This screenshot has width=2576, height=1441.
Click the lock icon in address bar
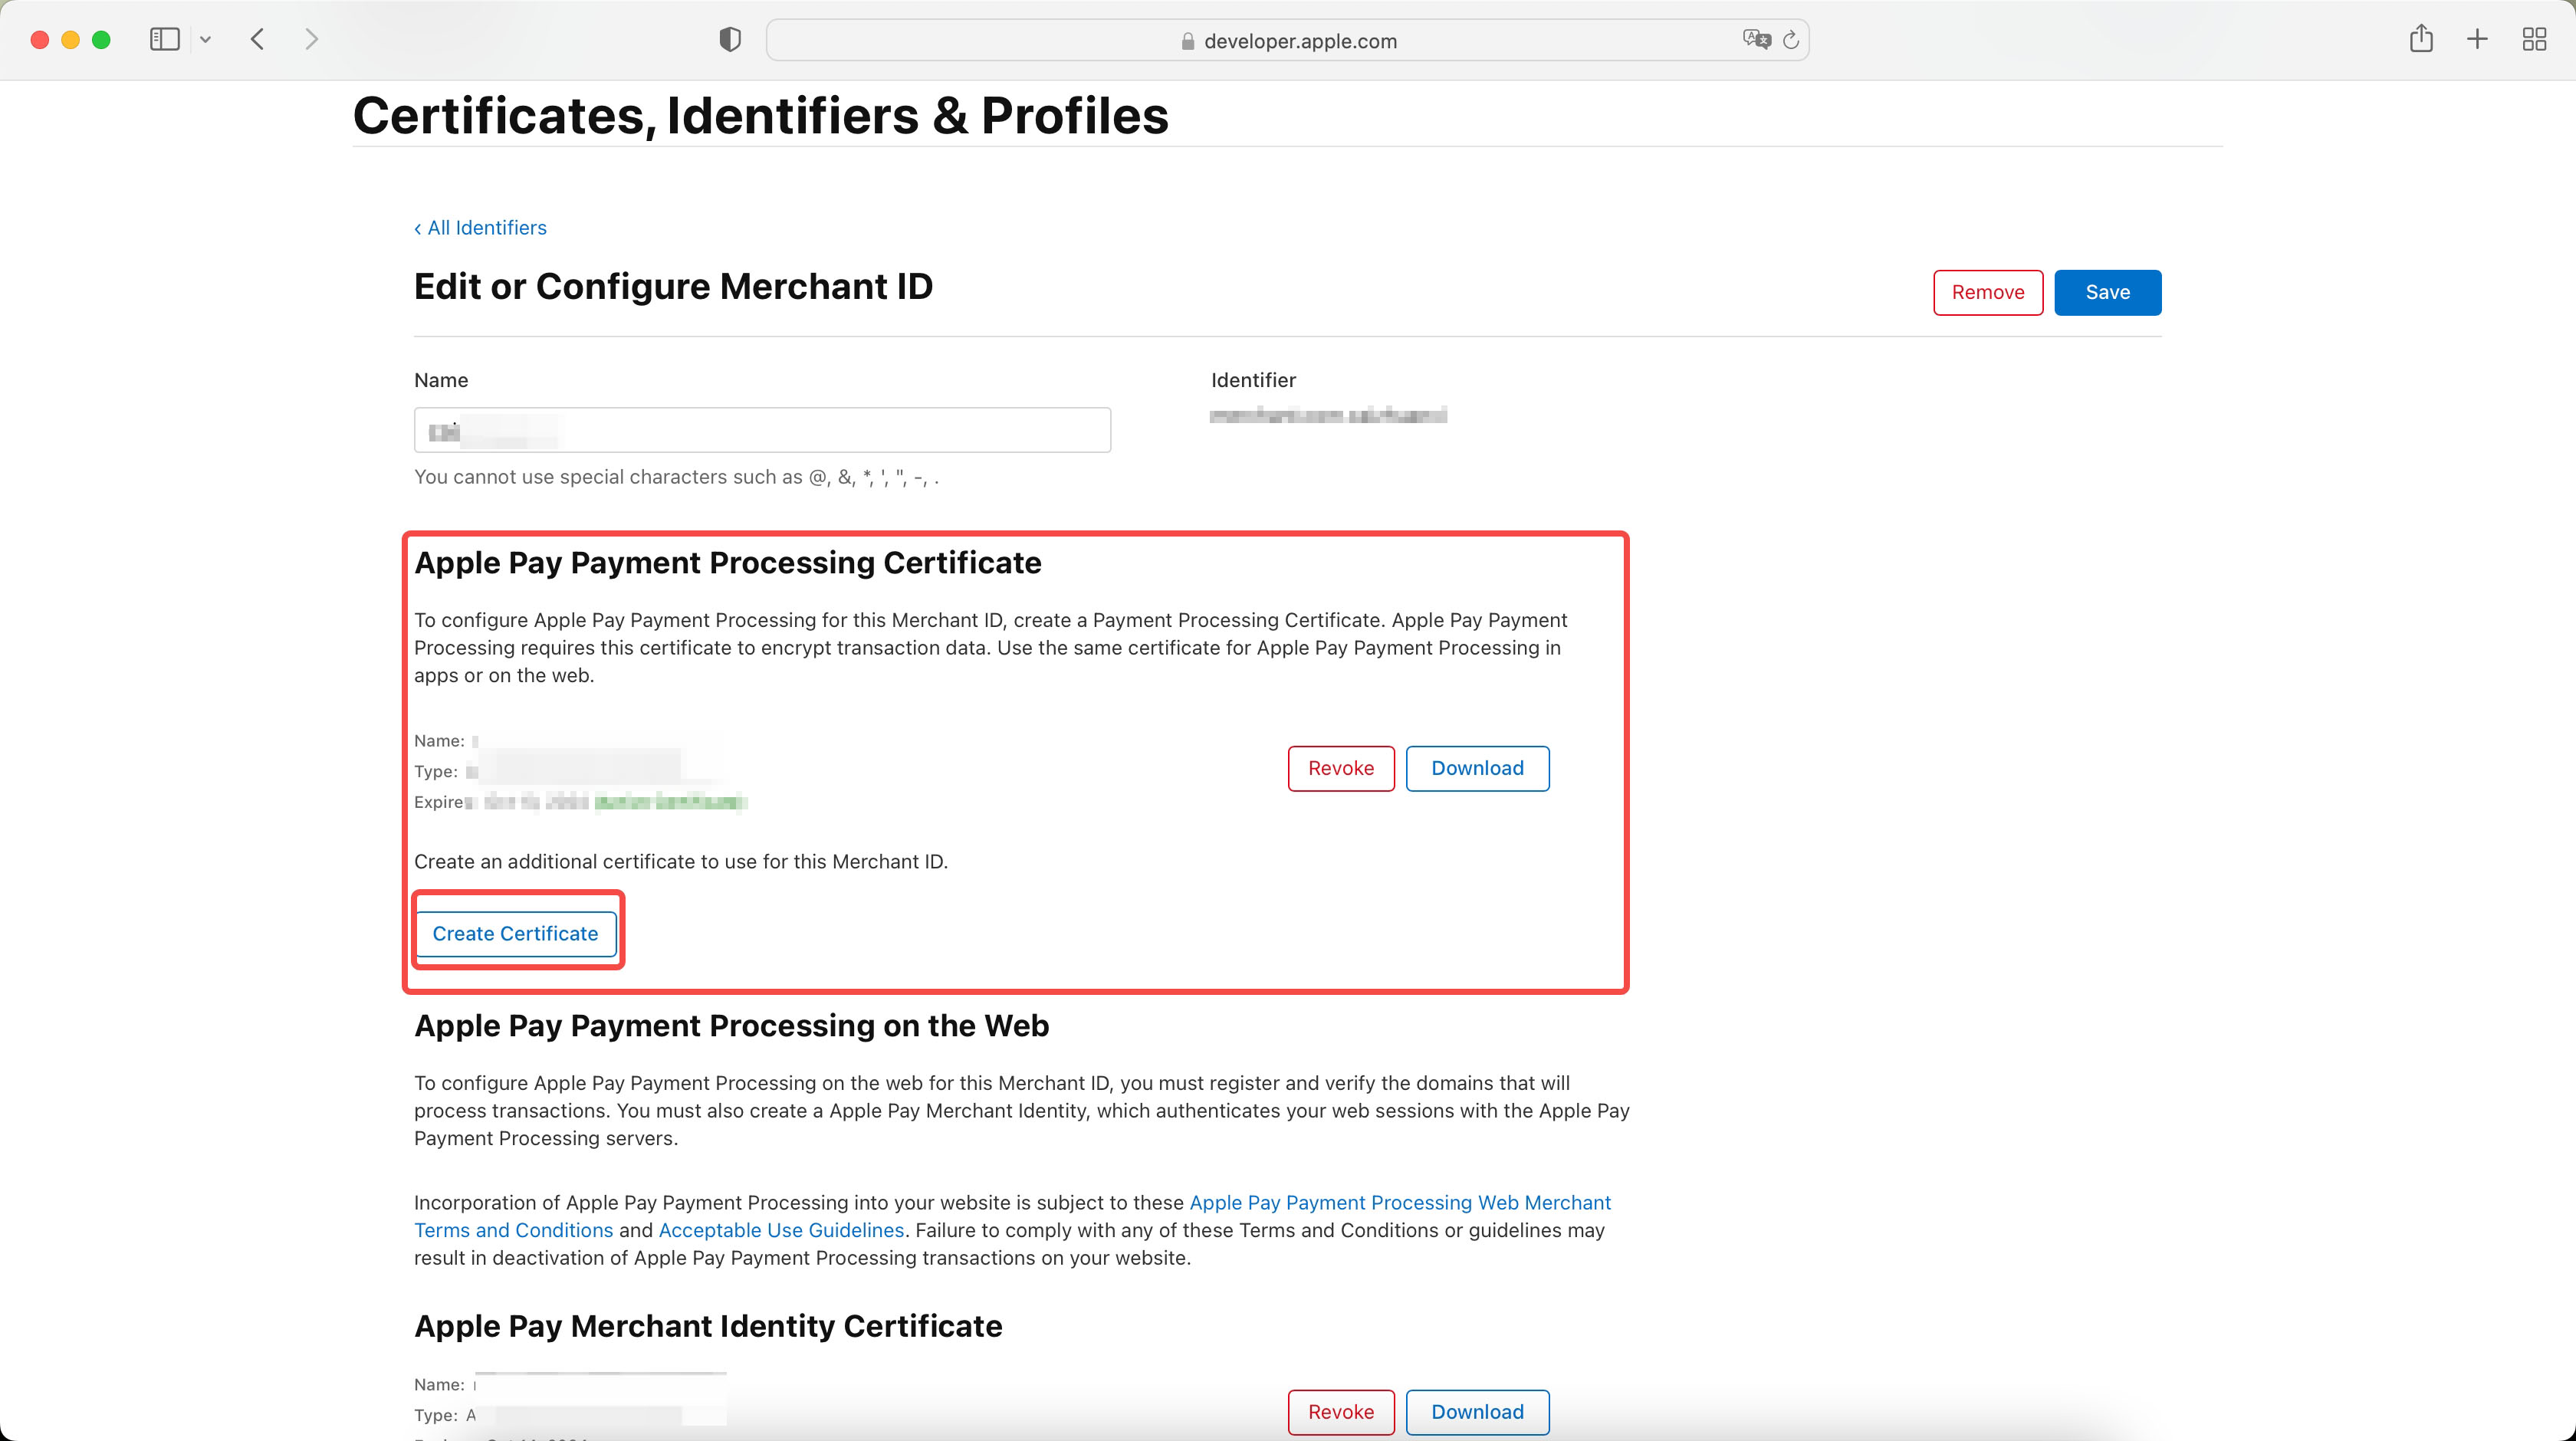point(1188,41)
